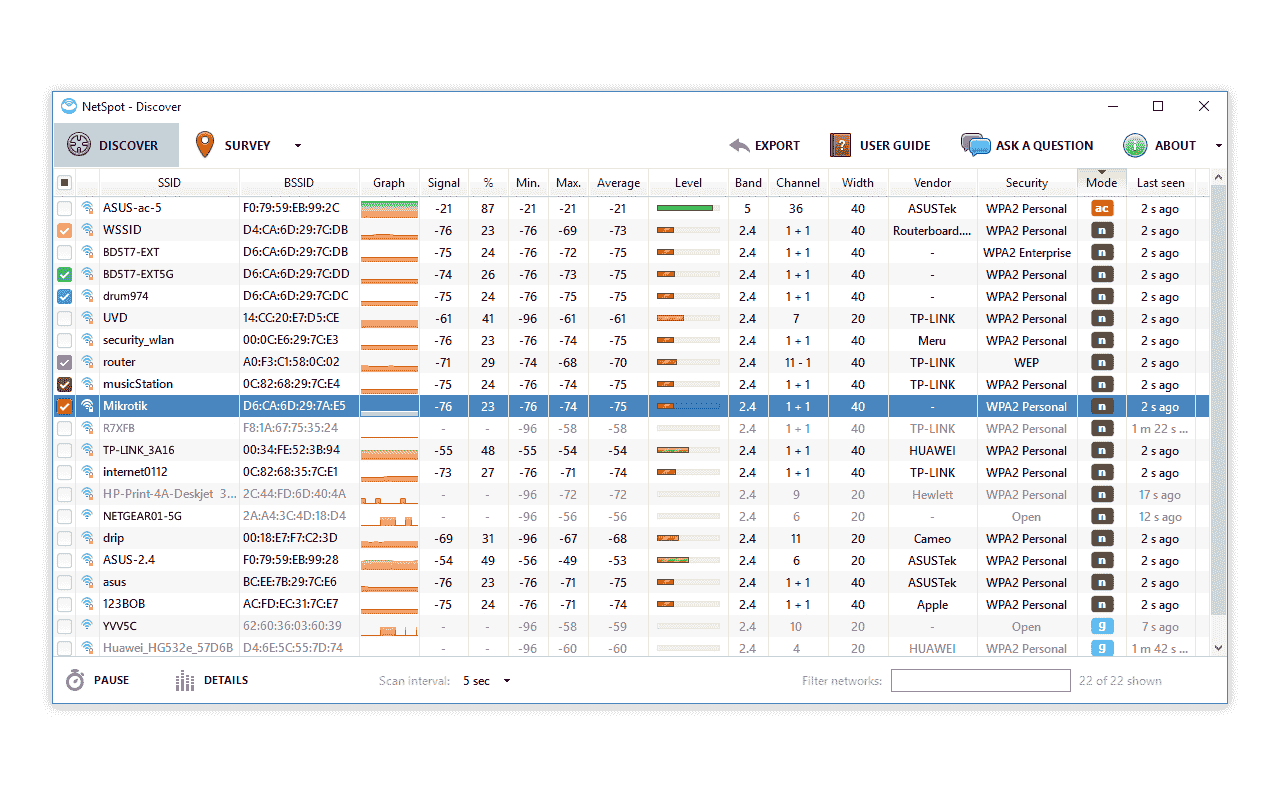The width and height of the screenshot is (1280, 800).
Task: Click the WEP security cell
Action: tap(1026, 362)
